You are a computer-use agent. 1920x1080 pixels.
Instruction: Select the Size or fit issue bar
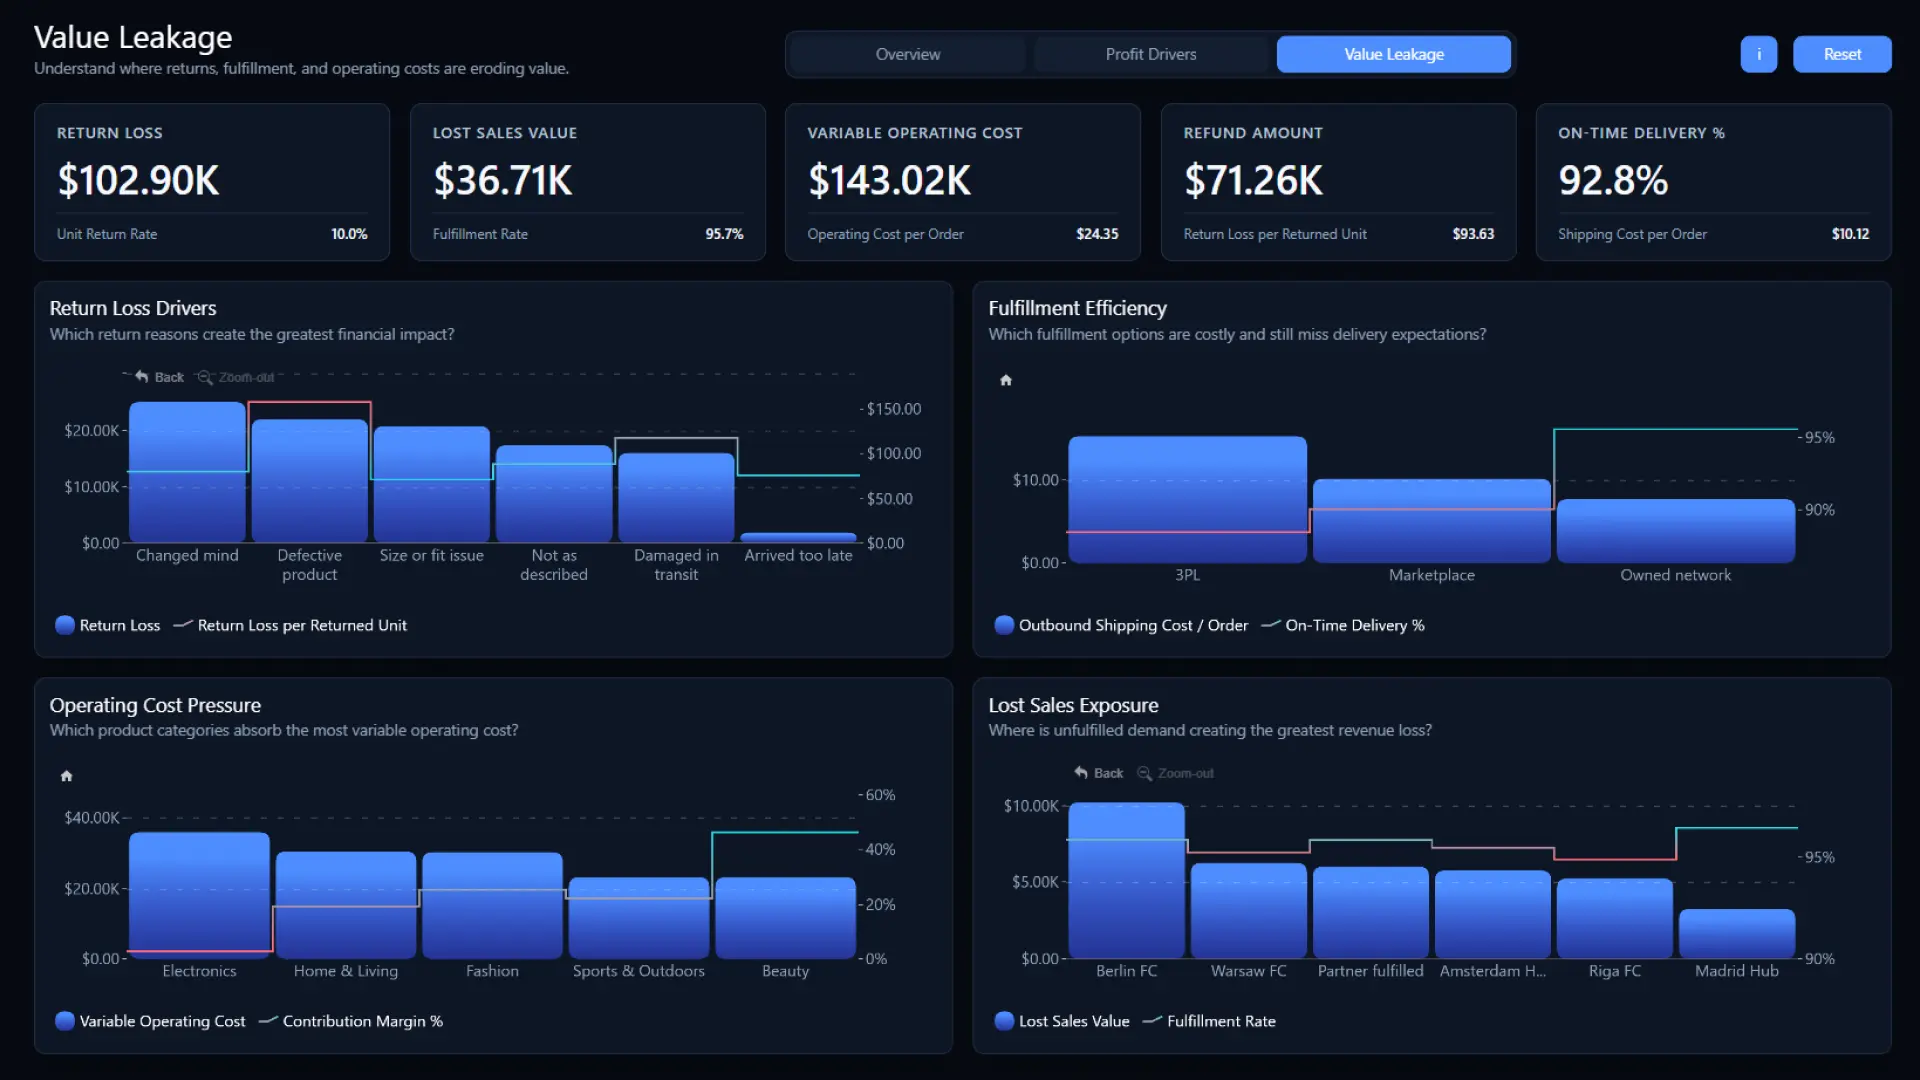coord(431,485)
